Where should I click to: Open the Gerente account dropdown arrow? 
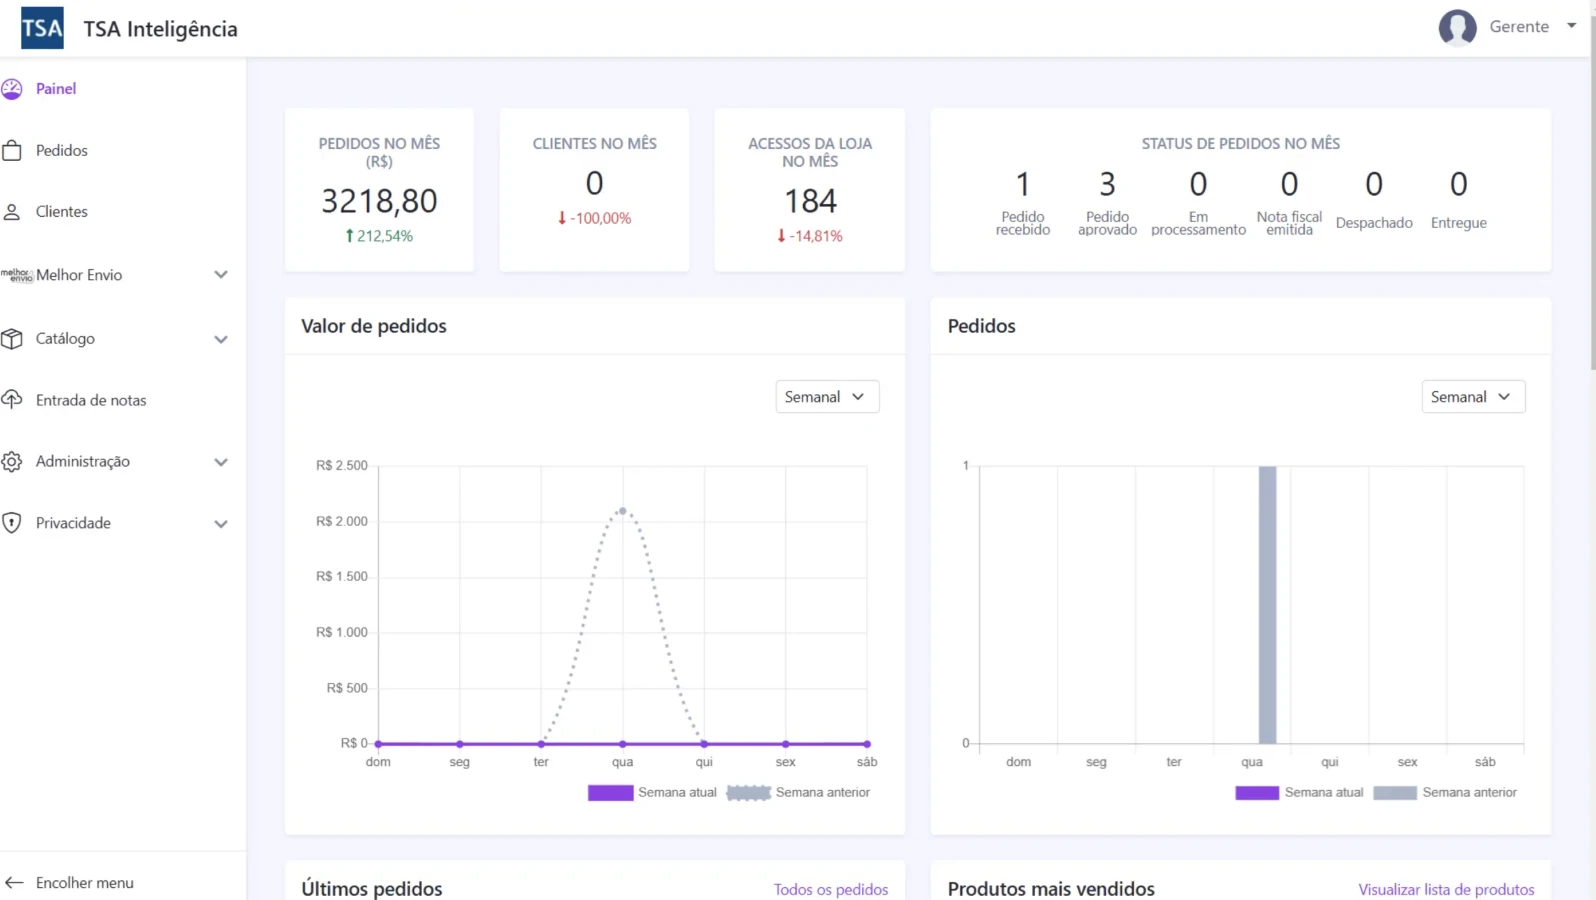1571,26
